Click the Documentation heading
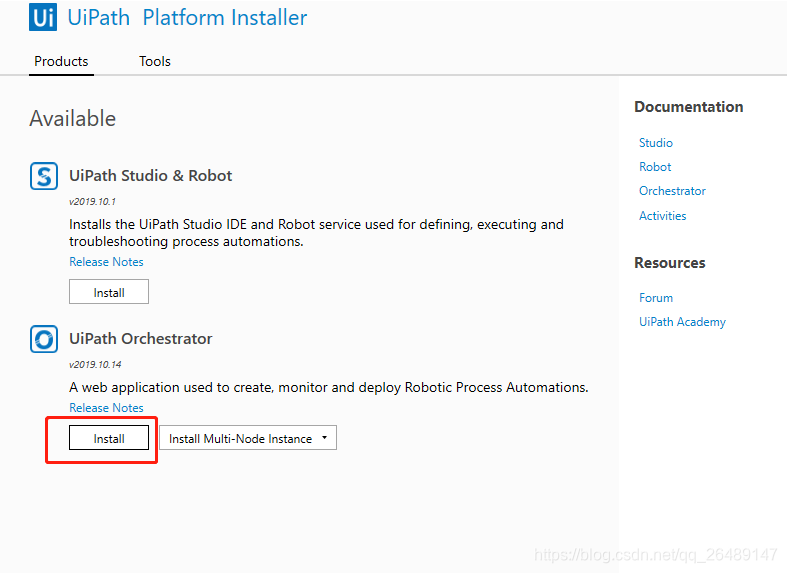This screenshot has width=787, height=573. 689,107
